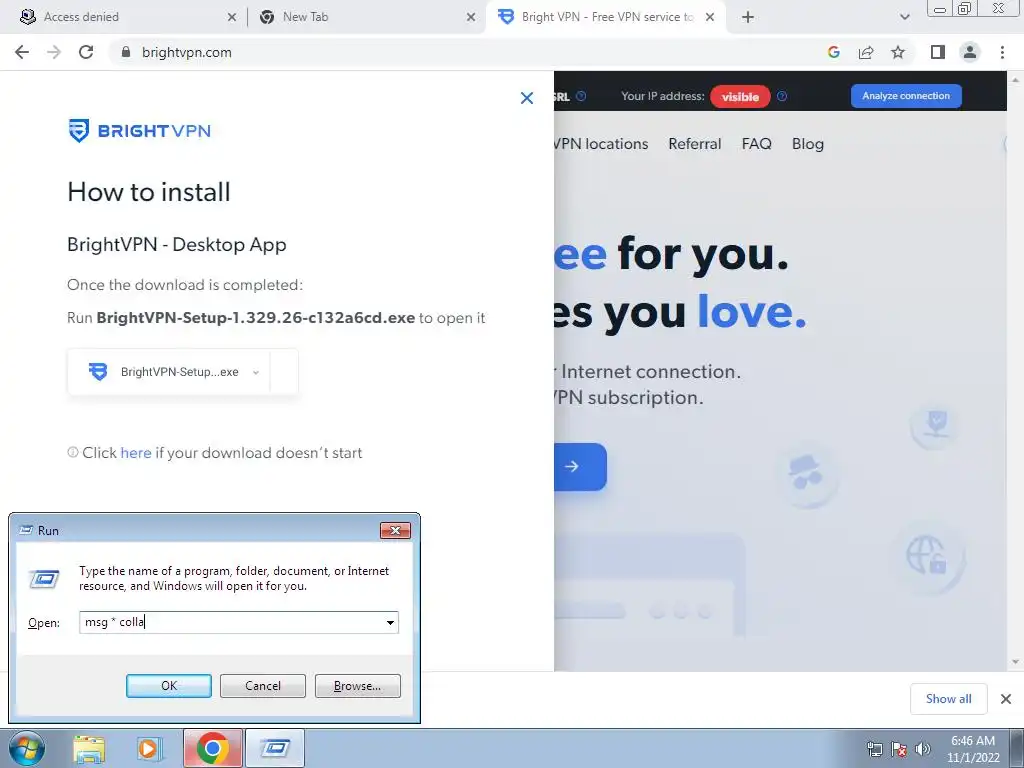The image size is (1024, 768).
Task: Open the Chrome profile avatar
Action: click(970, 52)
